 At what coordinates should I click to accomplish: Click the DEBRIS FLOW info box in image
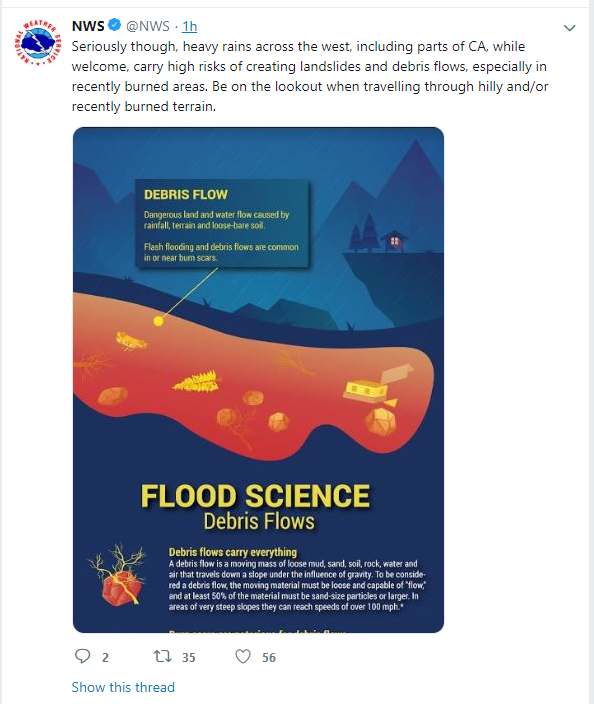(222, 224)
